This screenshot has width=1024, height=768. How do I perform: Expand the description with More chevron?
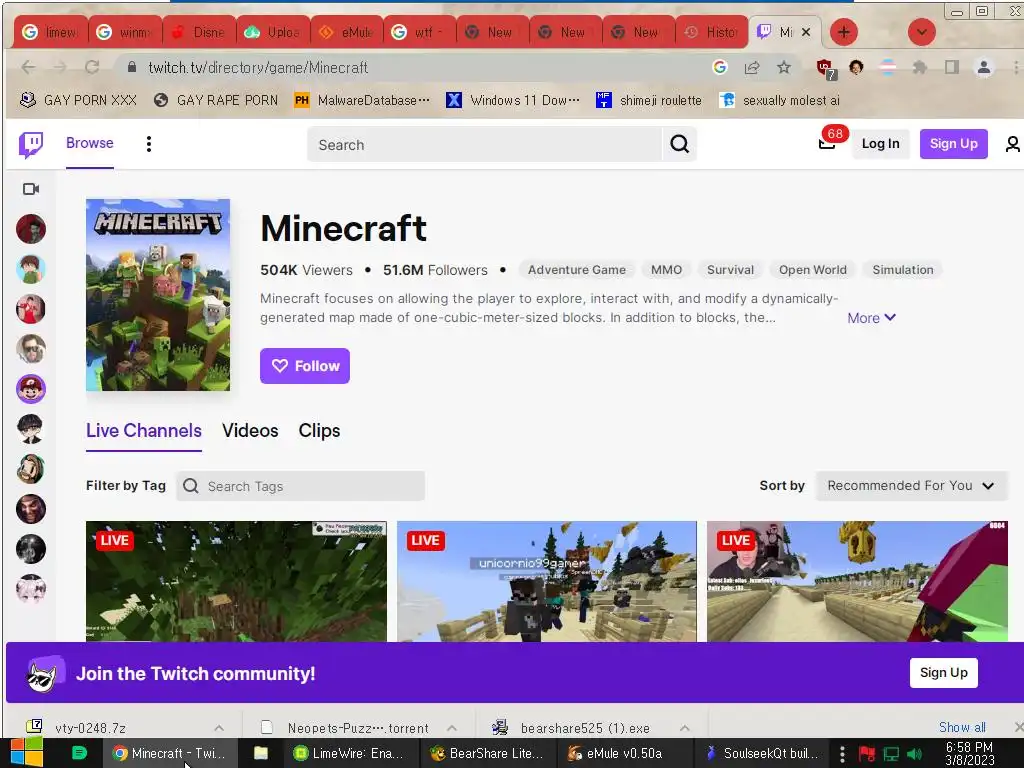click(871, 318)
